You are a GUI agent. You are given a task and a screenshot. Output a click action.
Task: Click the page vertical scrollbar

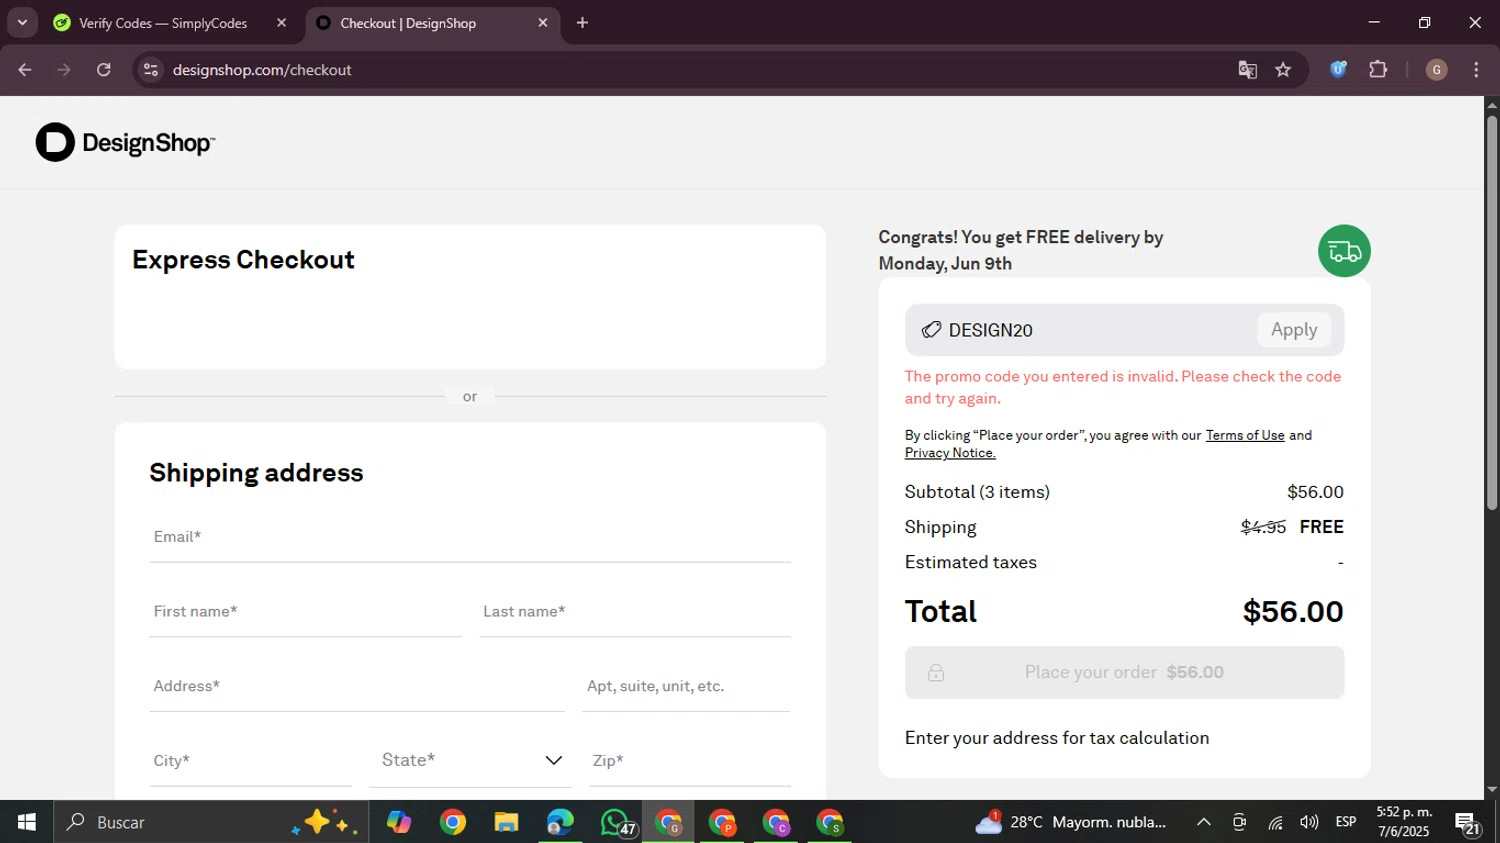[x=1492, y=312]
